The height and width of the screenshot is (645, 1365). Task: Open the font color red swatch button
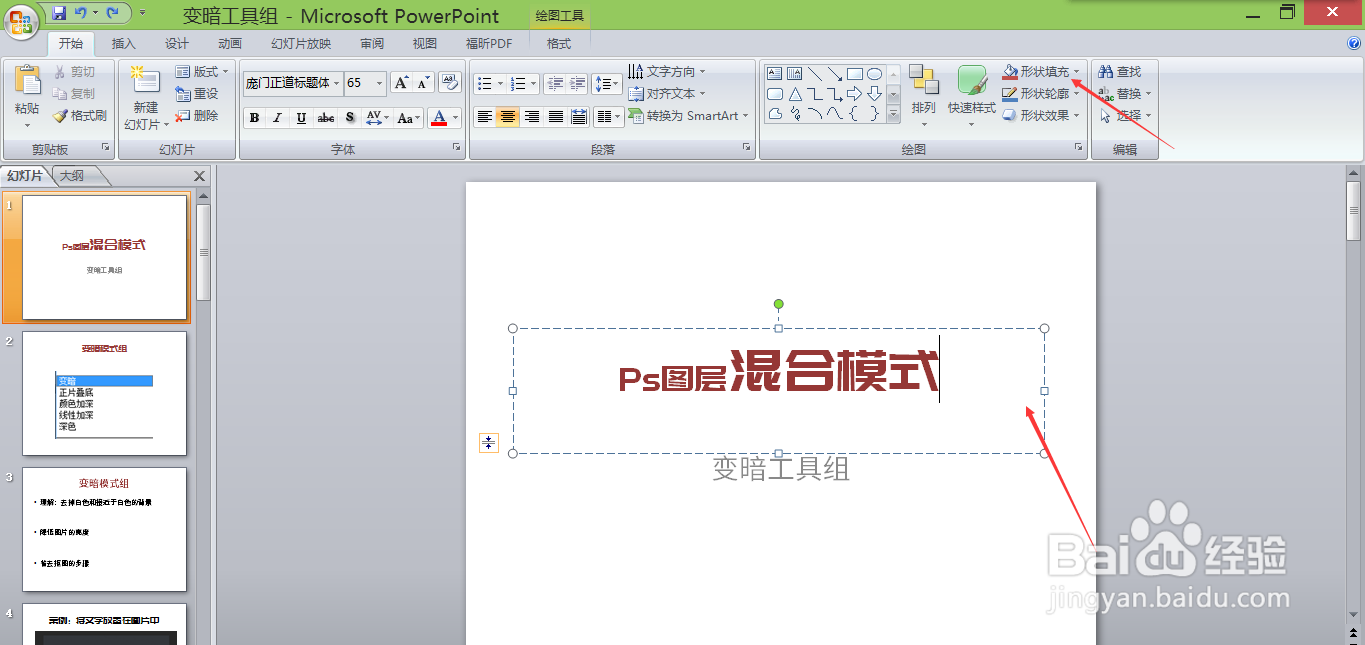pos(438,117)
